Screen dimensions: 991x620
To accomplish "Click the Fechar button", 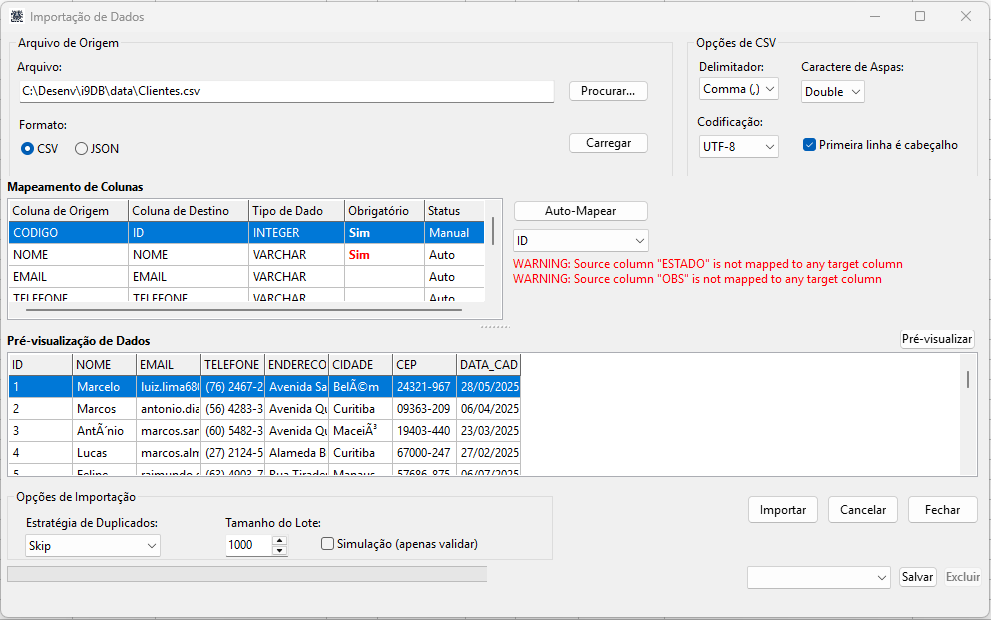I will [x=942, y=510].
